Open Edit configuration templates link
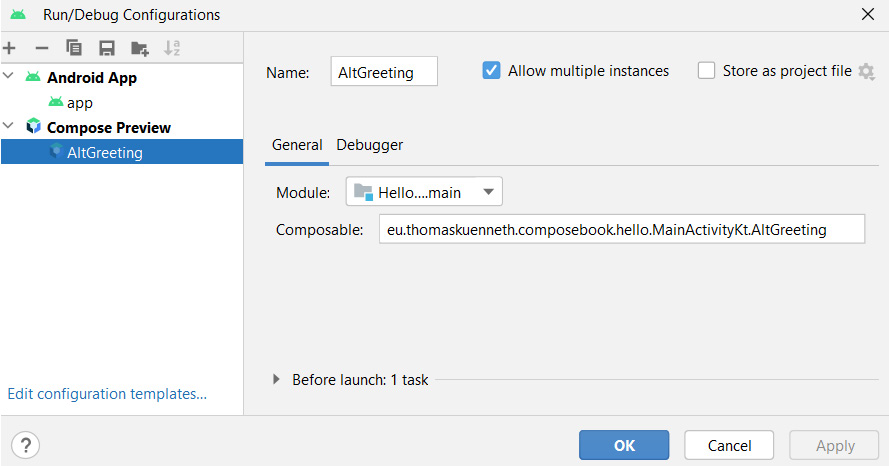Screen dimensions: 889x466 pyautogui.click(x=107, y=393)
